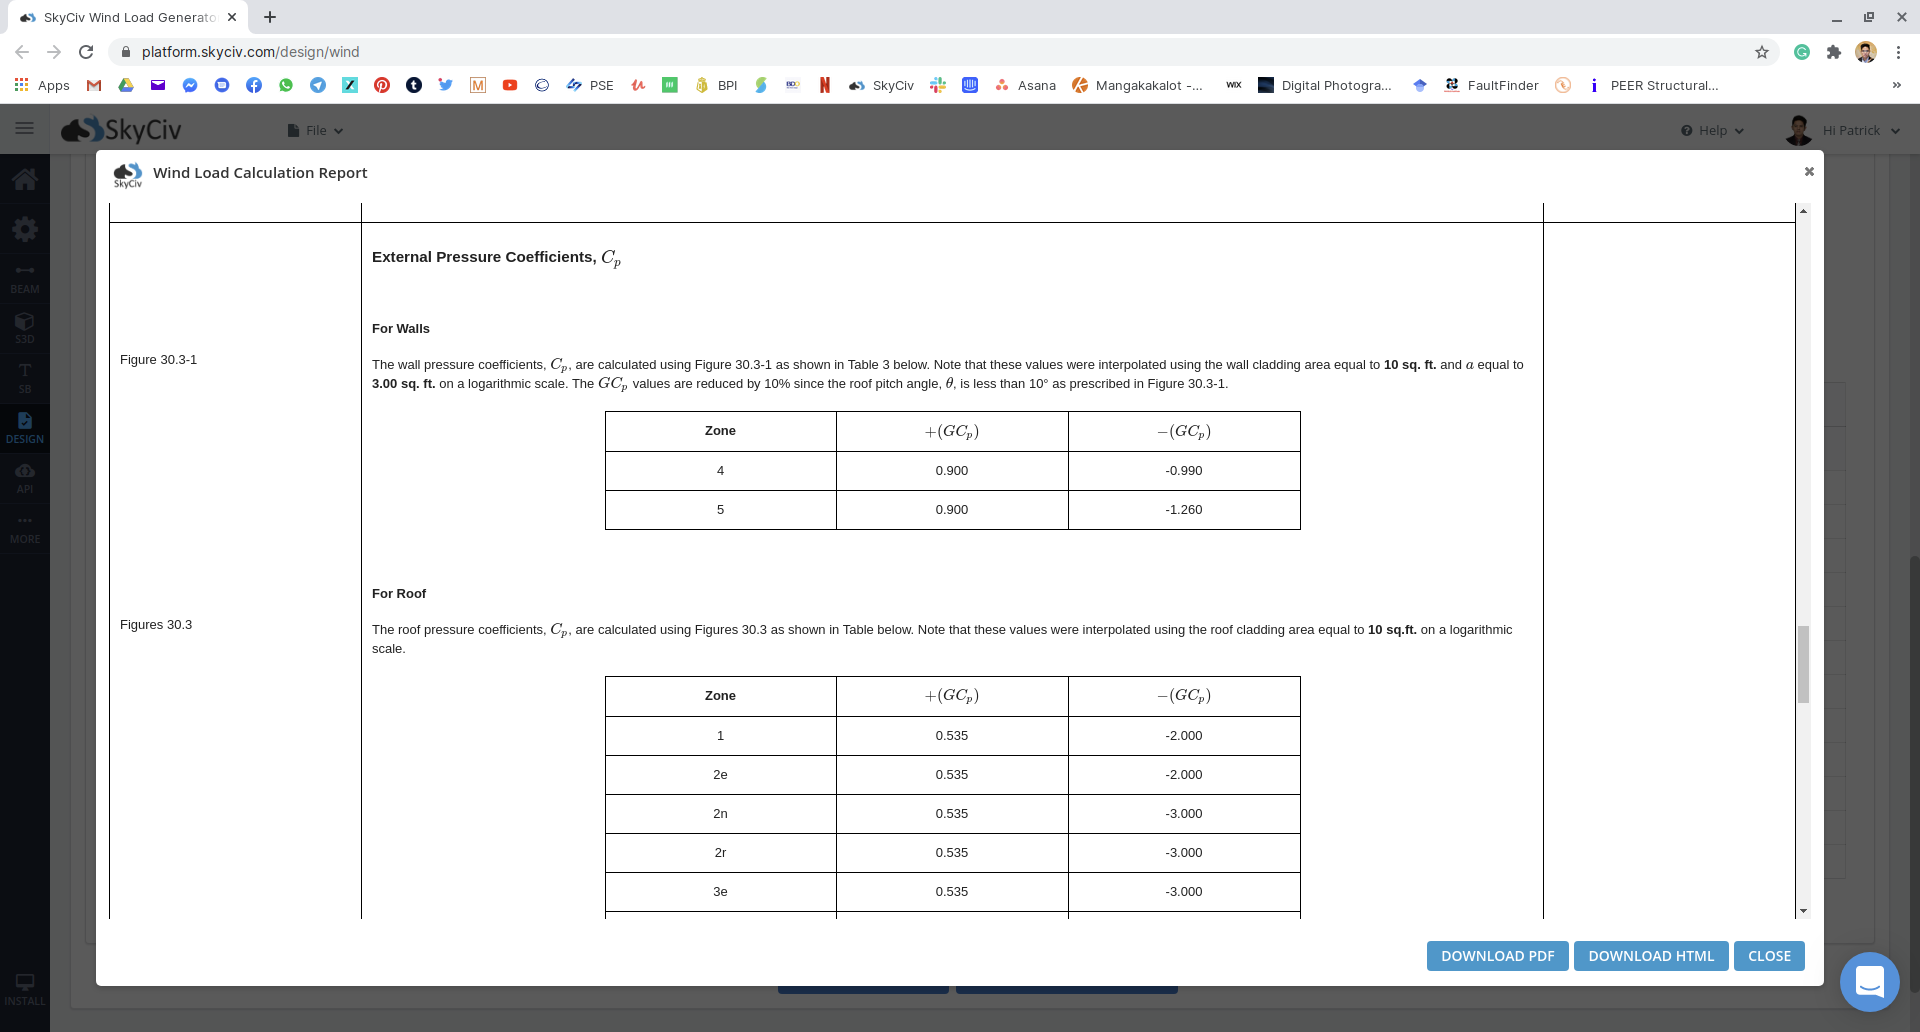Open the Help dropdown menu
Screen dimensions: 1920x1032
pos(1711,130)
